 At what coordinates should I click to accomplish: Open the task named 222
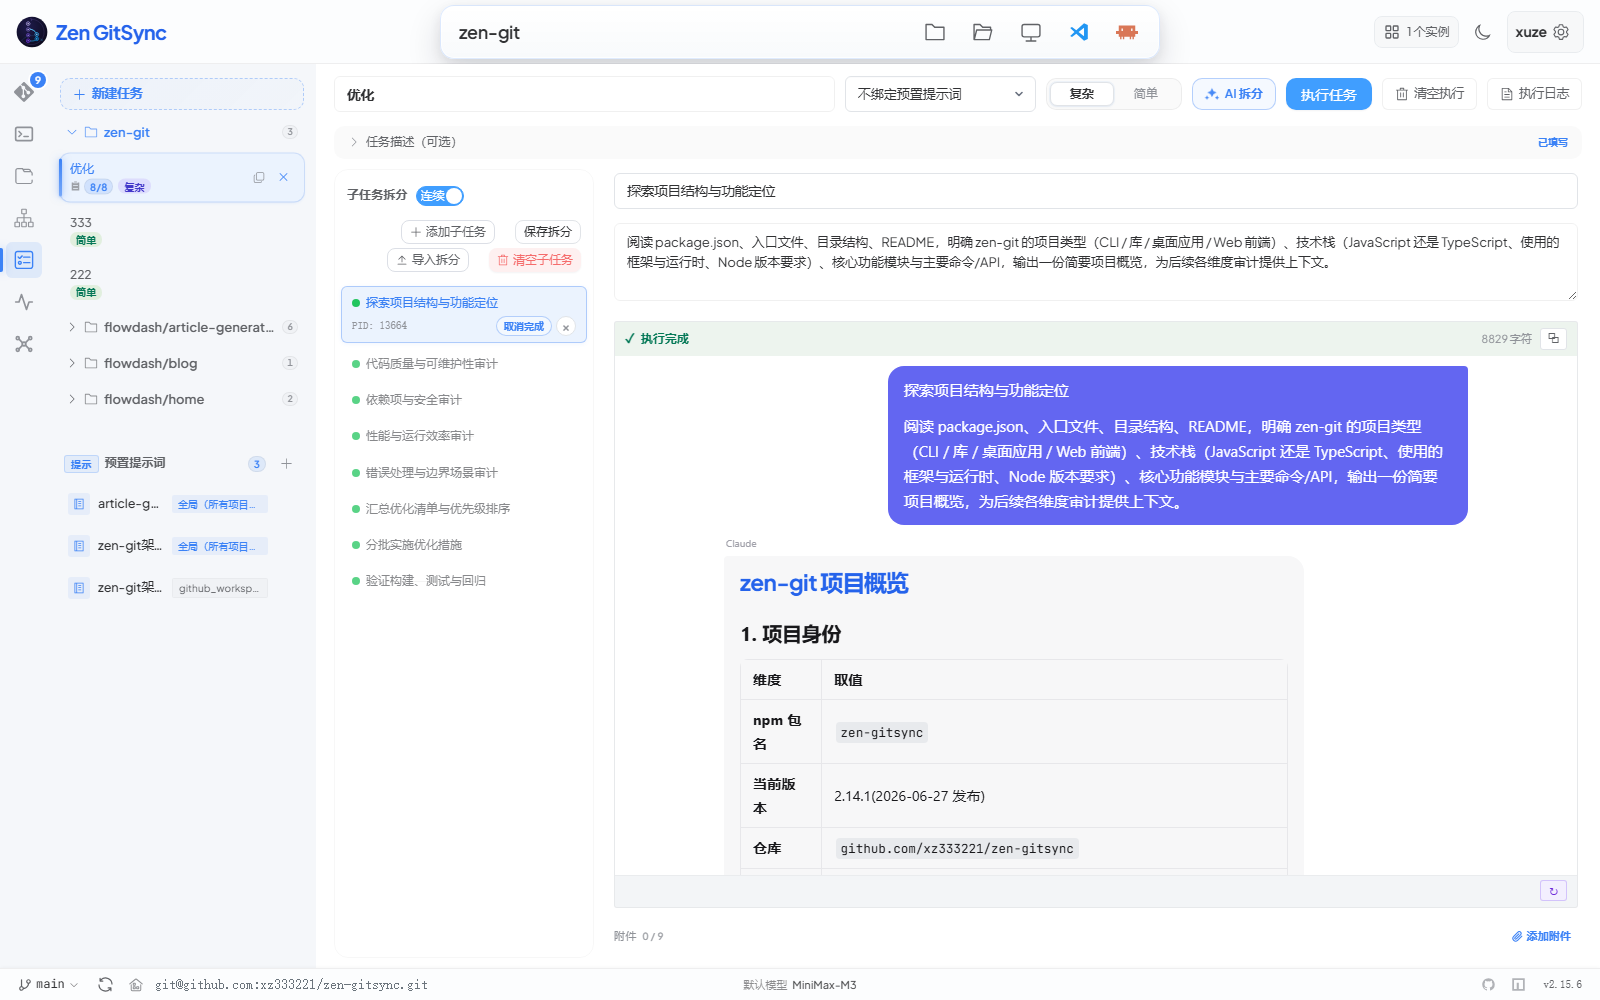coord(182,282)
